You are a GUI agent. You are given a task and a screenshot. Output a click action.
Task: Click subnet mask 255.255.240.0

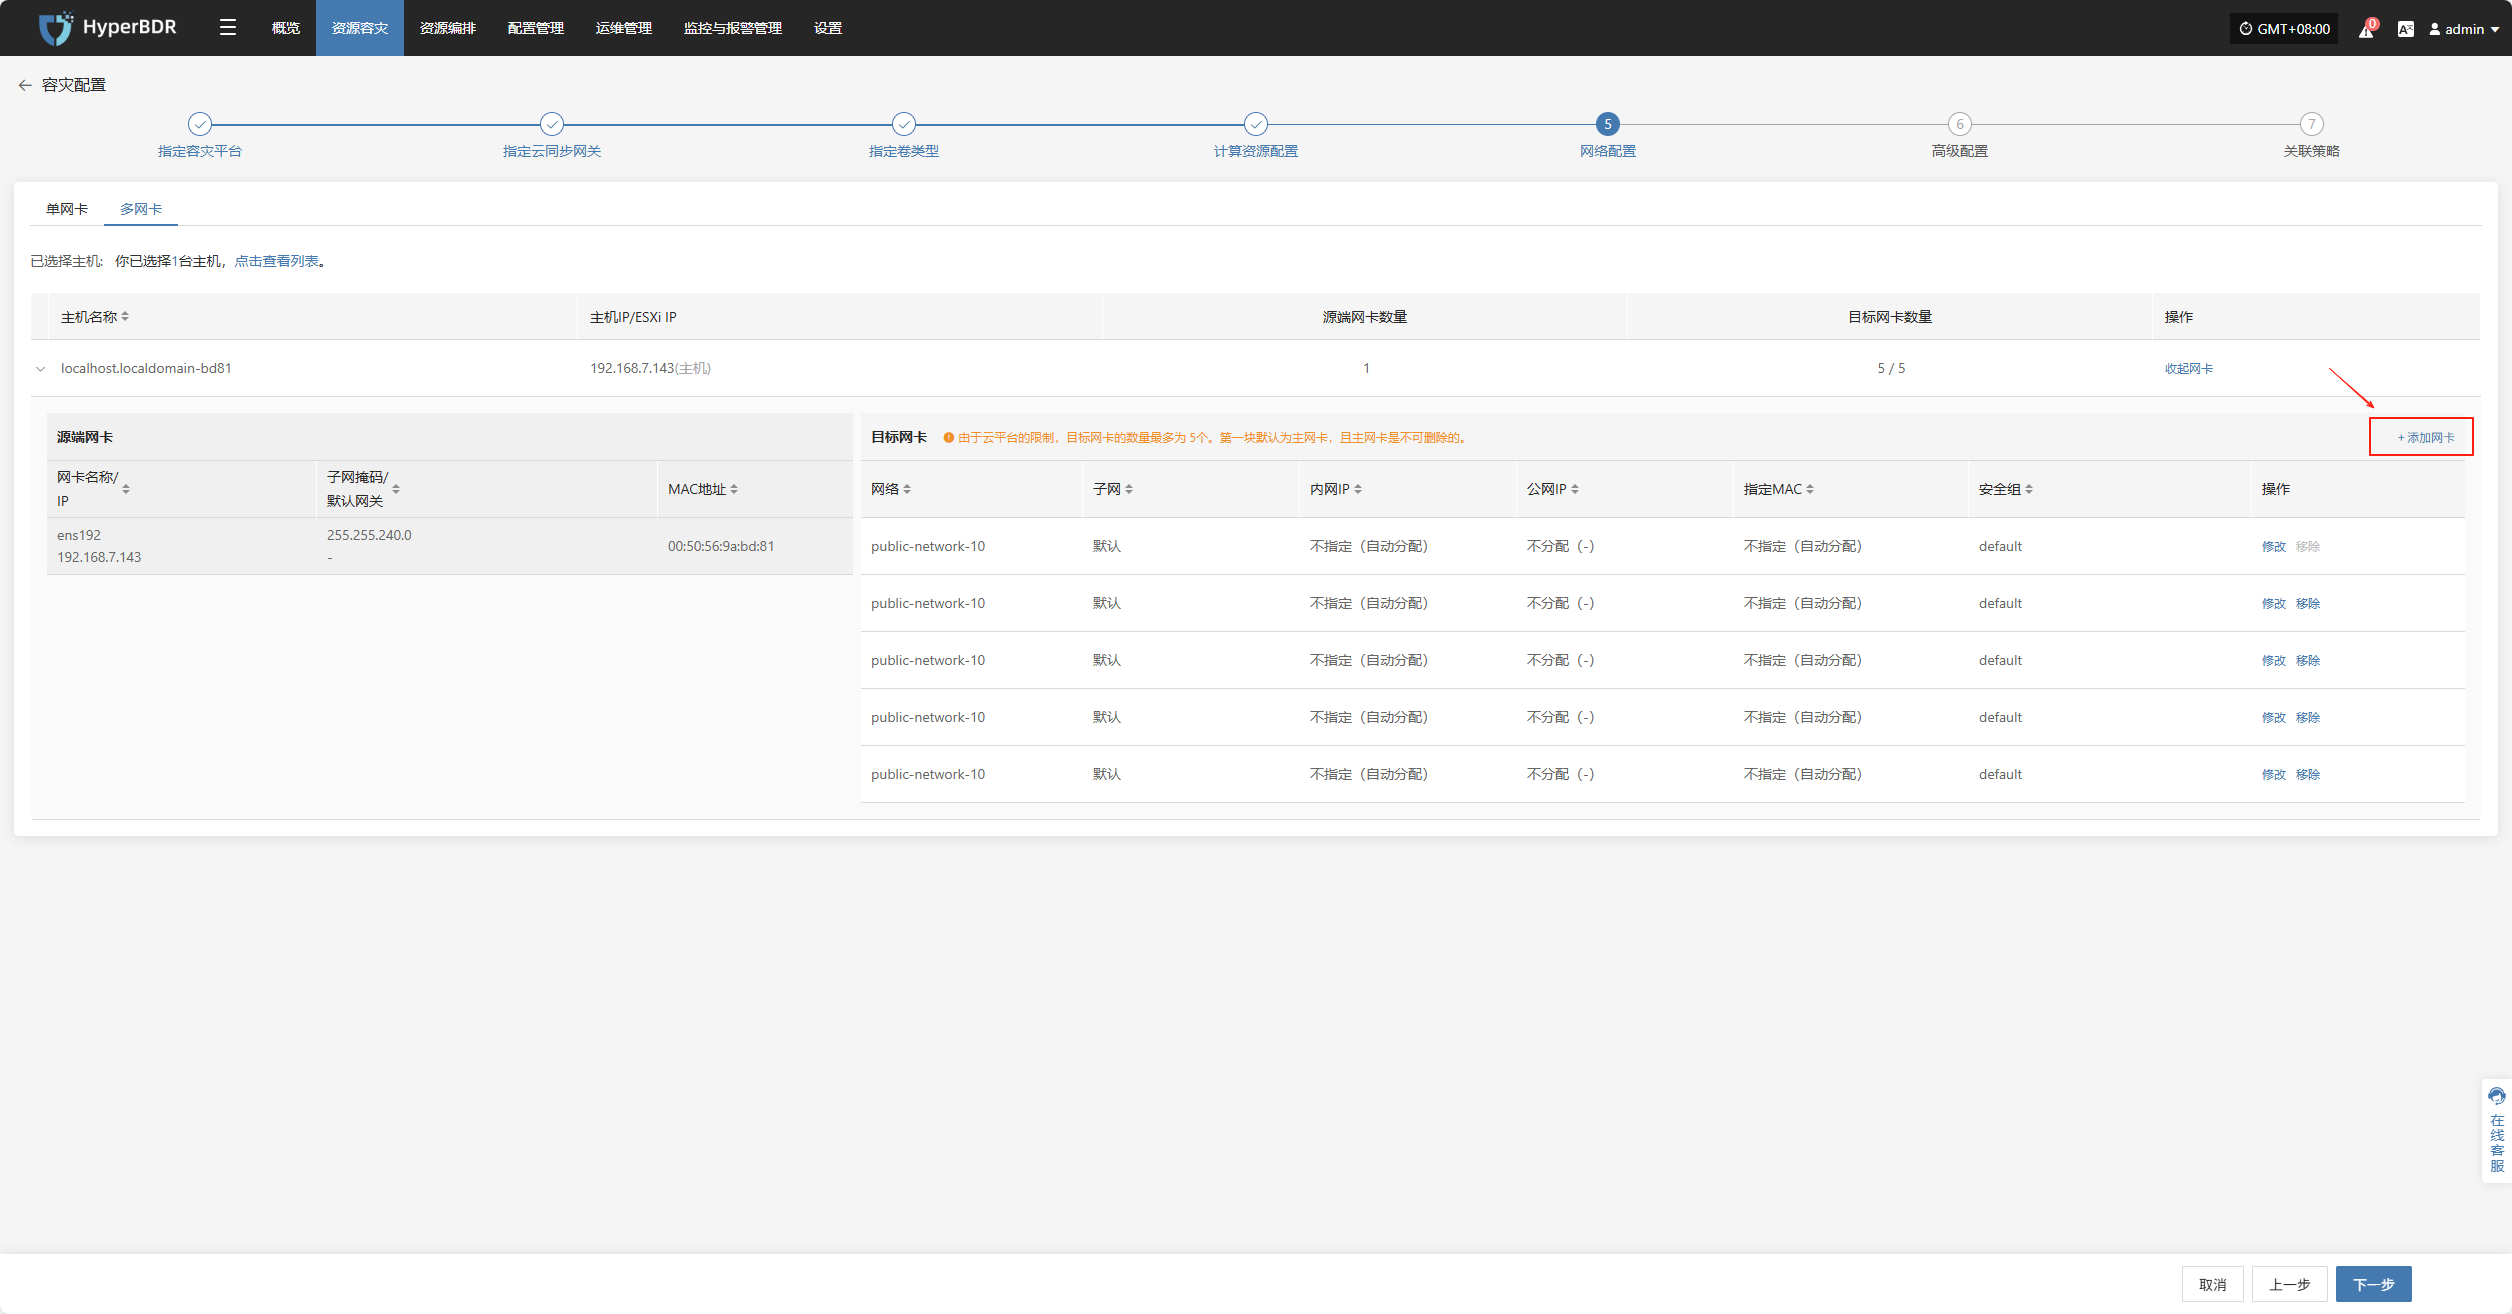(369, 535)
